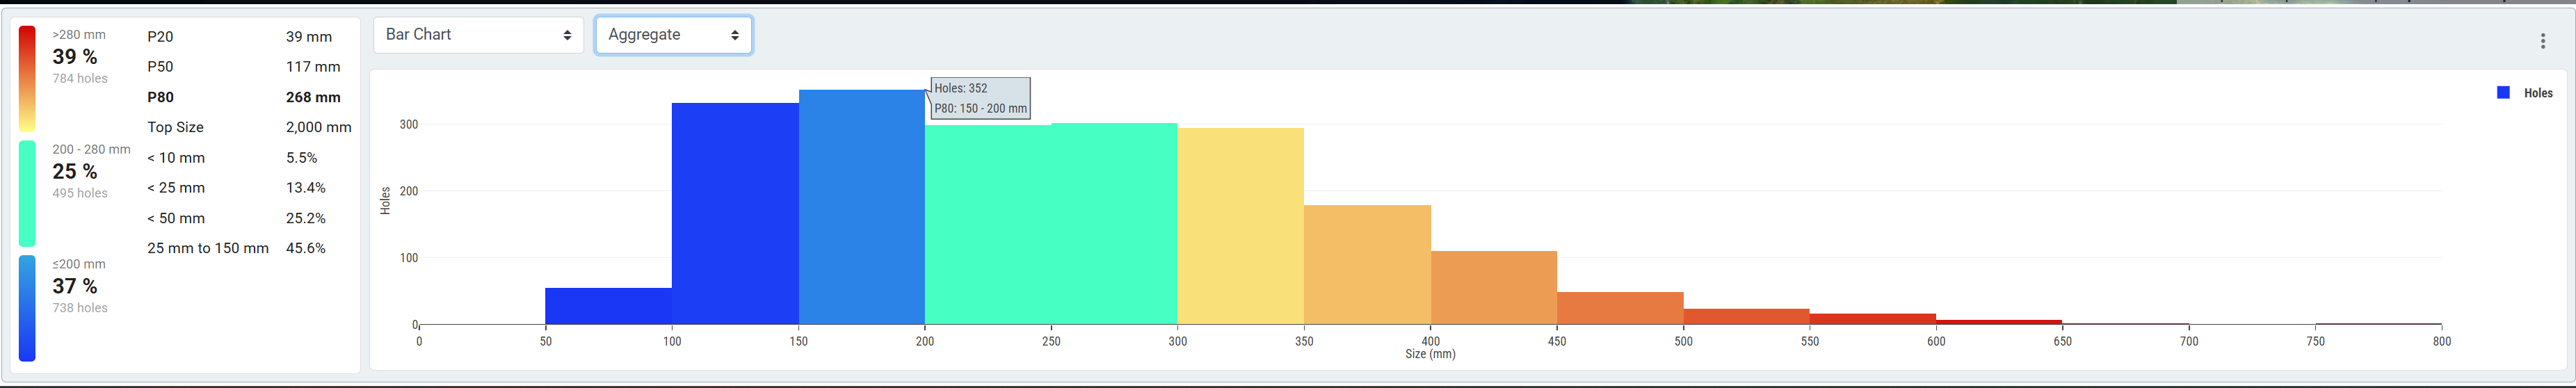
Task: Select the 250-300 mm green bar
Action: pos(1114,224)
